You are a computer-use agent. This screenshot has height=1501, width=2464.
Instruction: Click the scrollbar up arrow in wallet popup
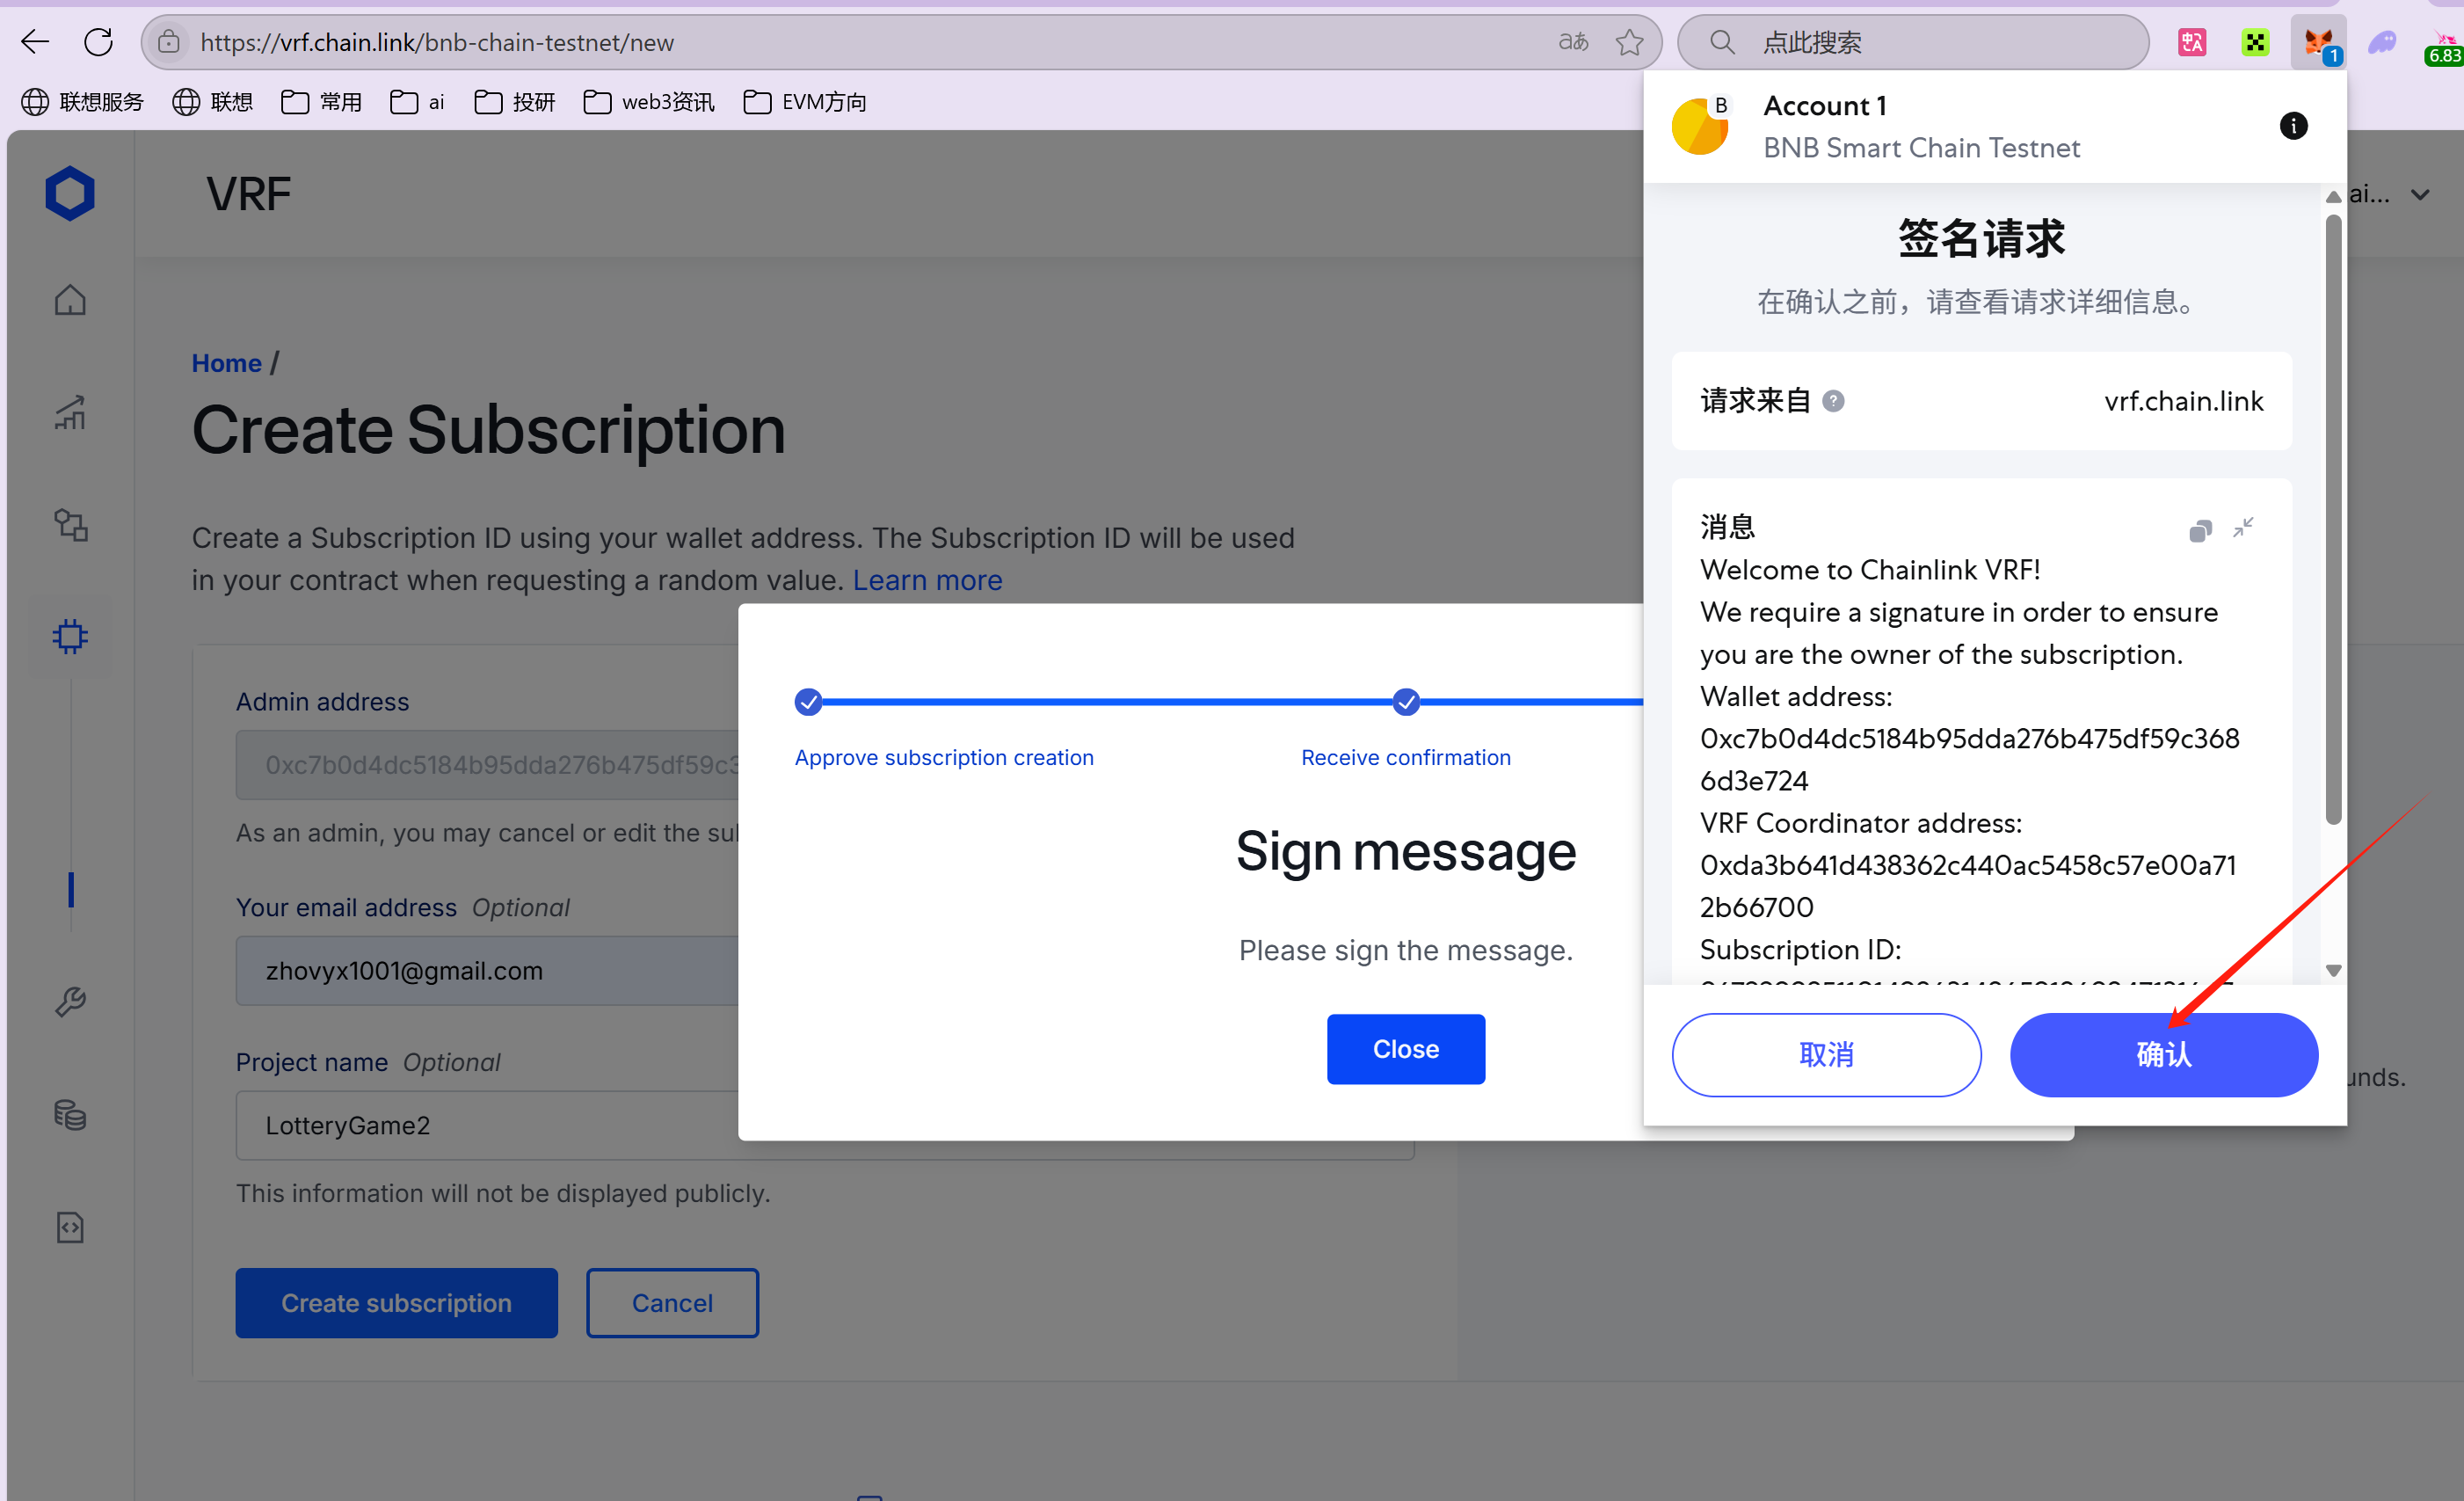tap(2333, 197)
